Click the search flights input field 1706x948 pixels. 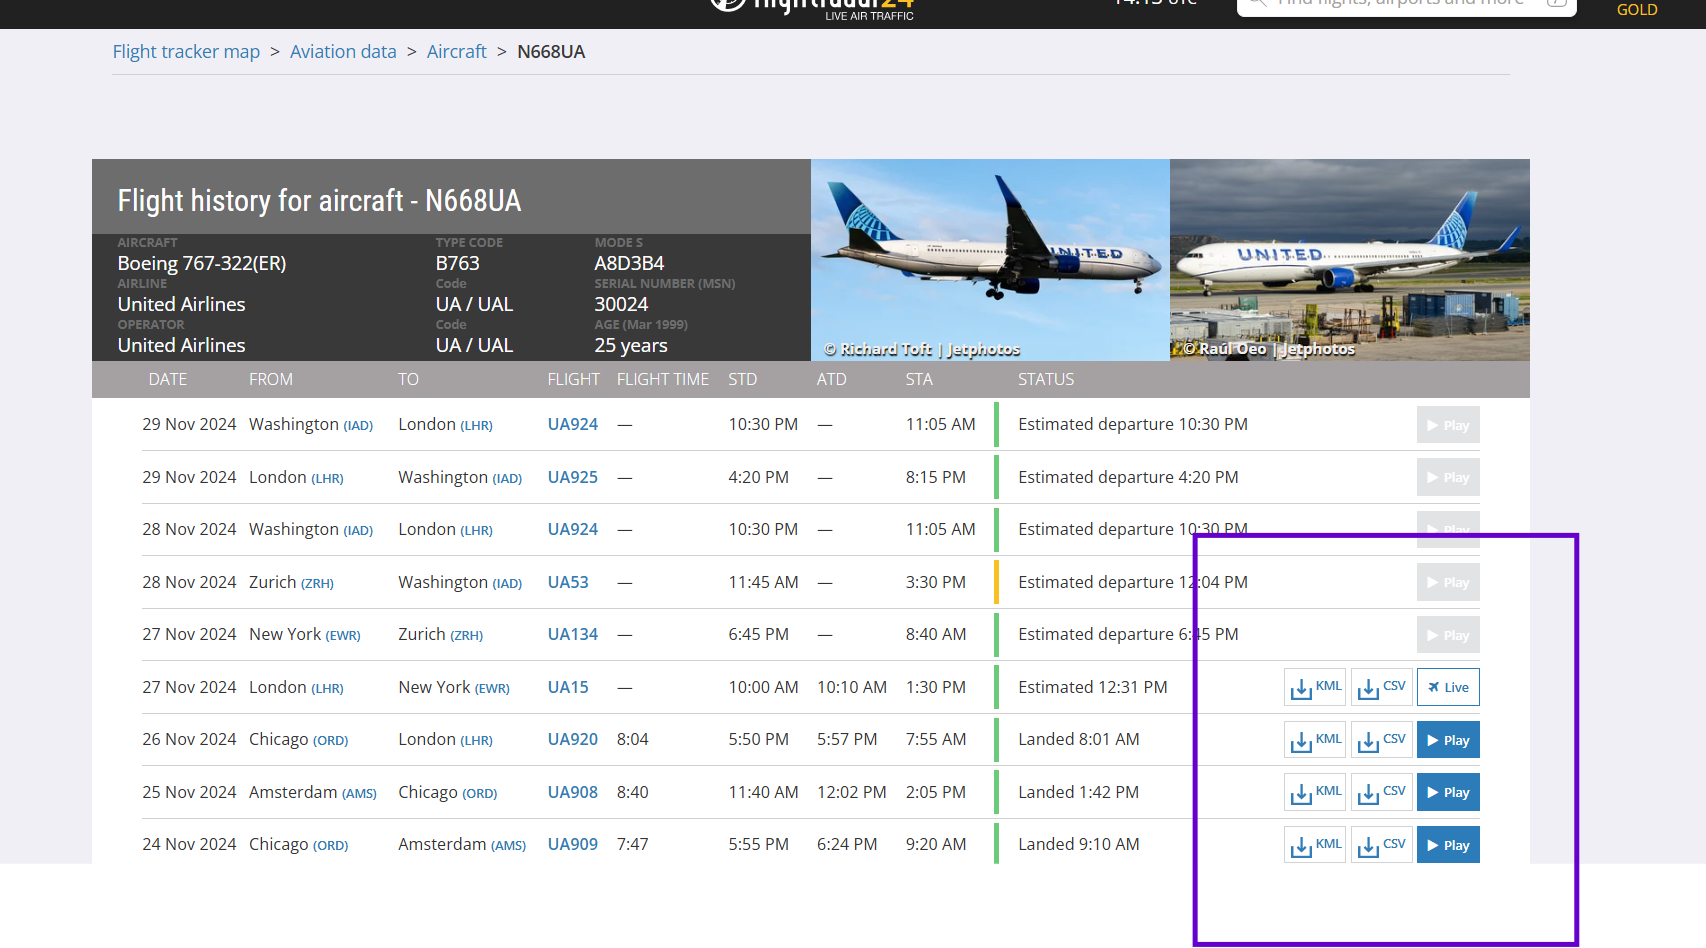[1400, 5]
